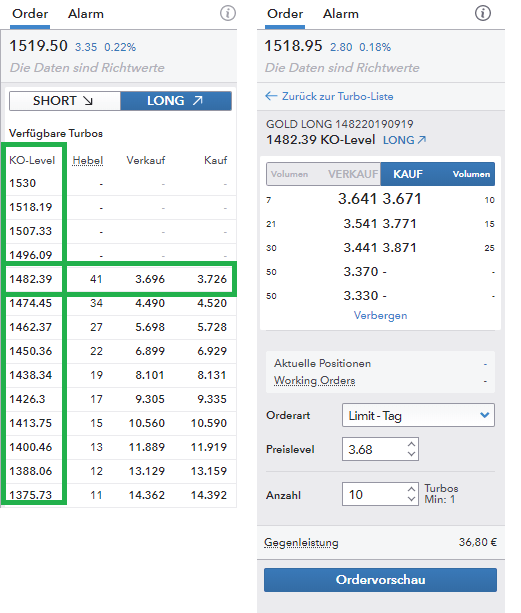The image size is (521, 613).
Task: Click KO-Level column header
Action: pyautogui.click(x=32, y=160)
